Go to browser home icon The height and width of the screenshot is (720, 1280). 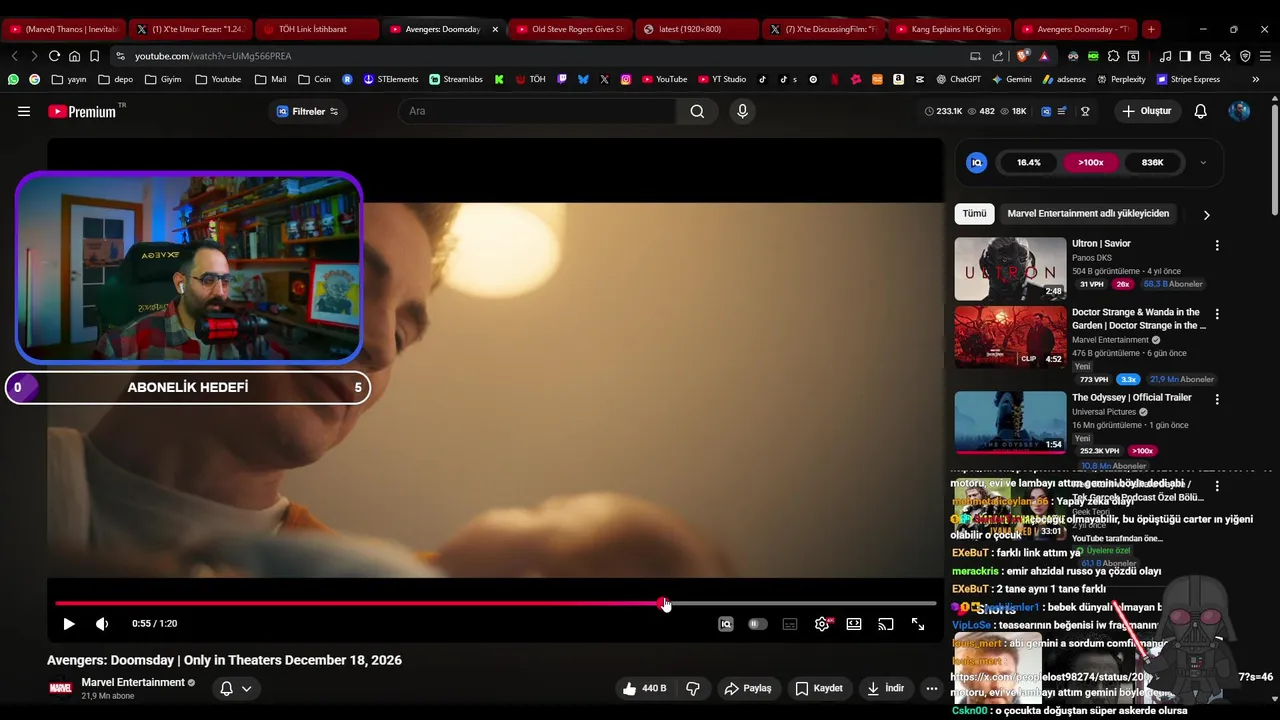(x=74, y=56)
